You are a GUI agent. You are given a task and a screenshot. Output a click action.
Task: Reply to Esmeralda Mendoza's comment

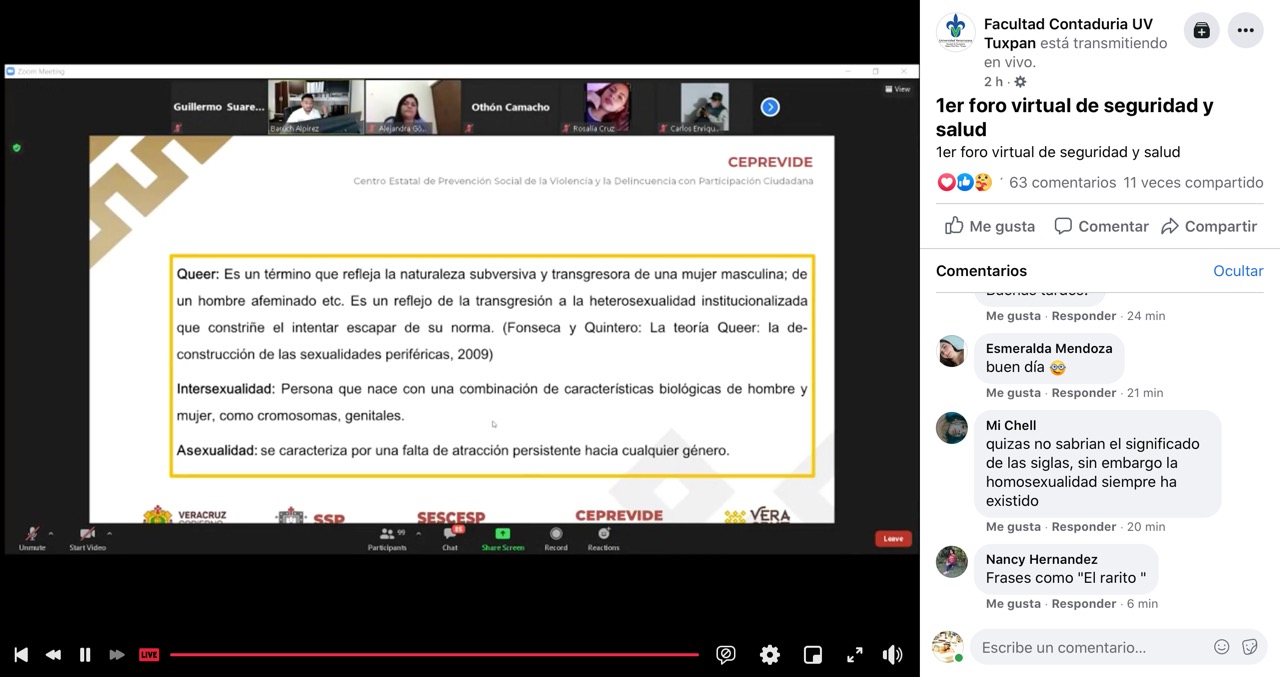tap(1083, 393)
